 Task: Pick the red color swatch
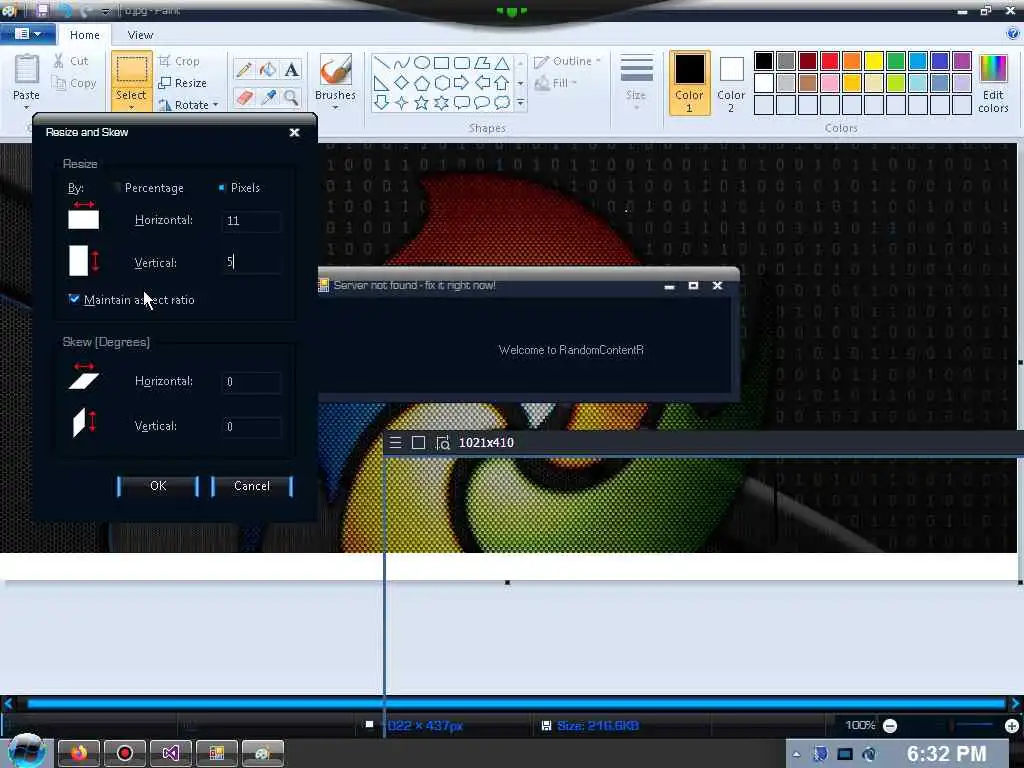coord(830,61)
